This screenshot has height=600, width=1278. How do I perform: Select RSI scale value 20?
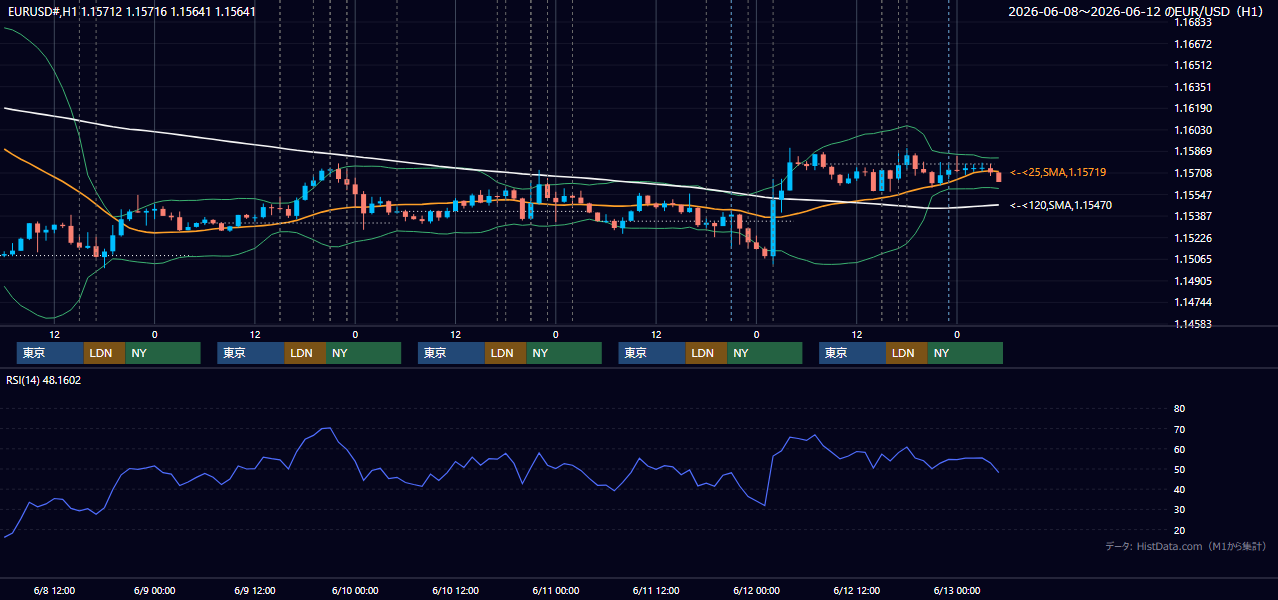[1179, 531]
